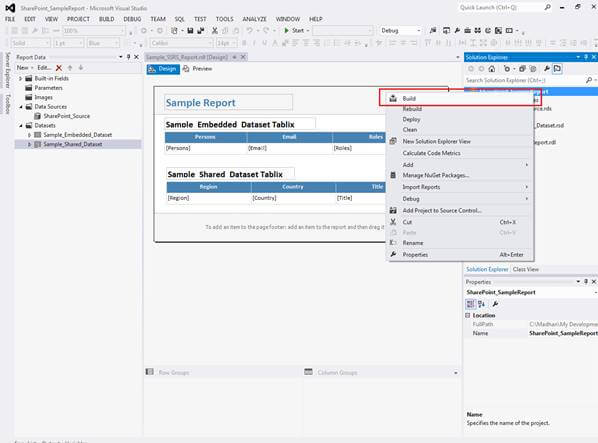The width and height of the screenshot is (598, 443).
Task: Select the Sample Report title textbox
Action: pyautogui.click(x=228, y=103)
